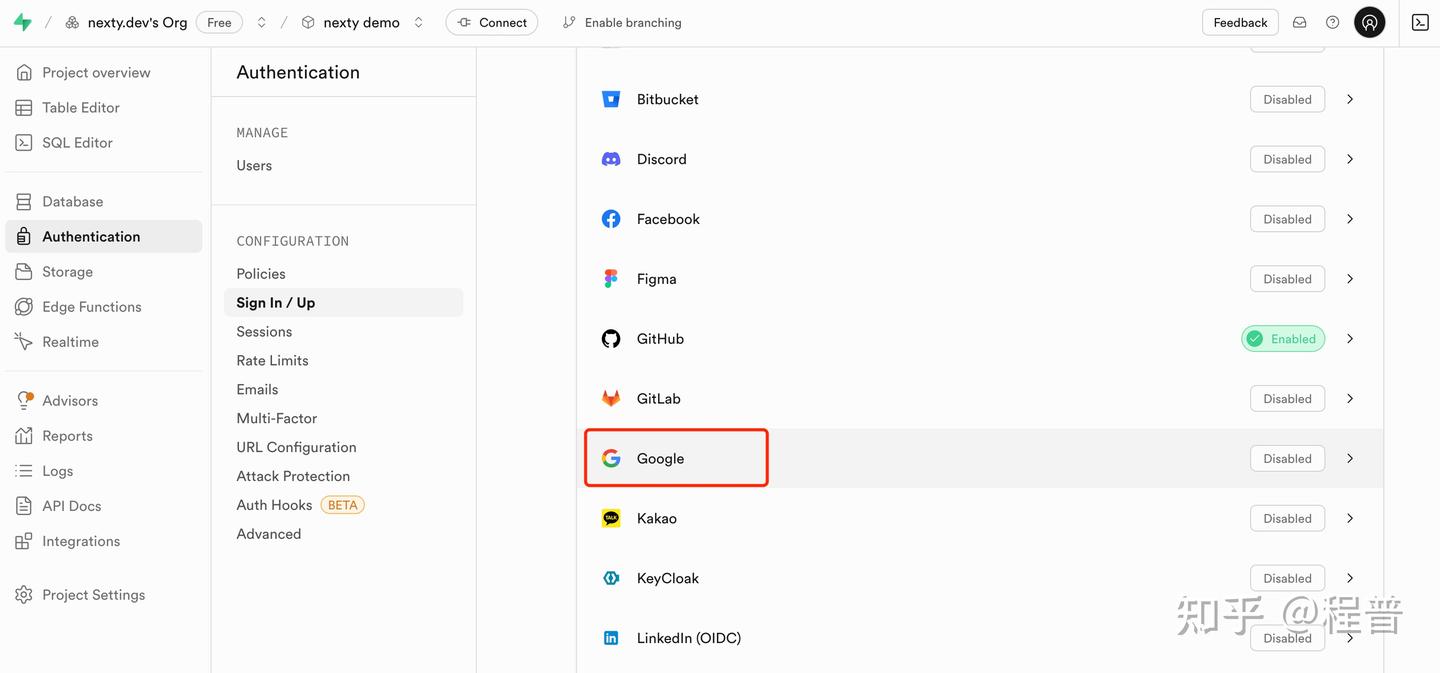Click the GitHub Enabled status badge

tap(1283, 339)
